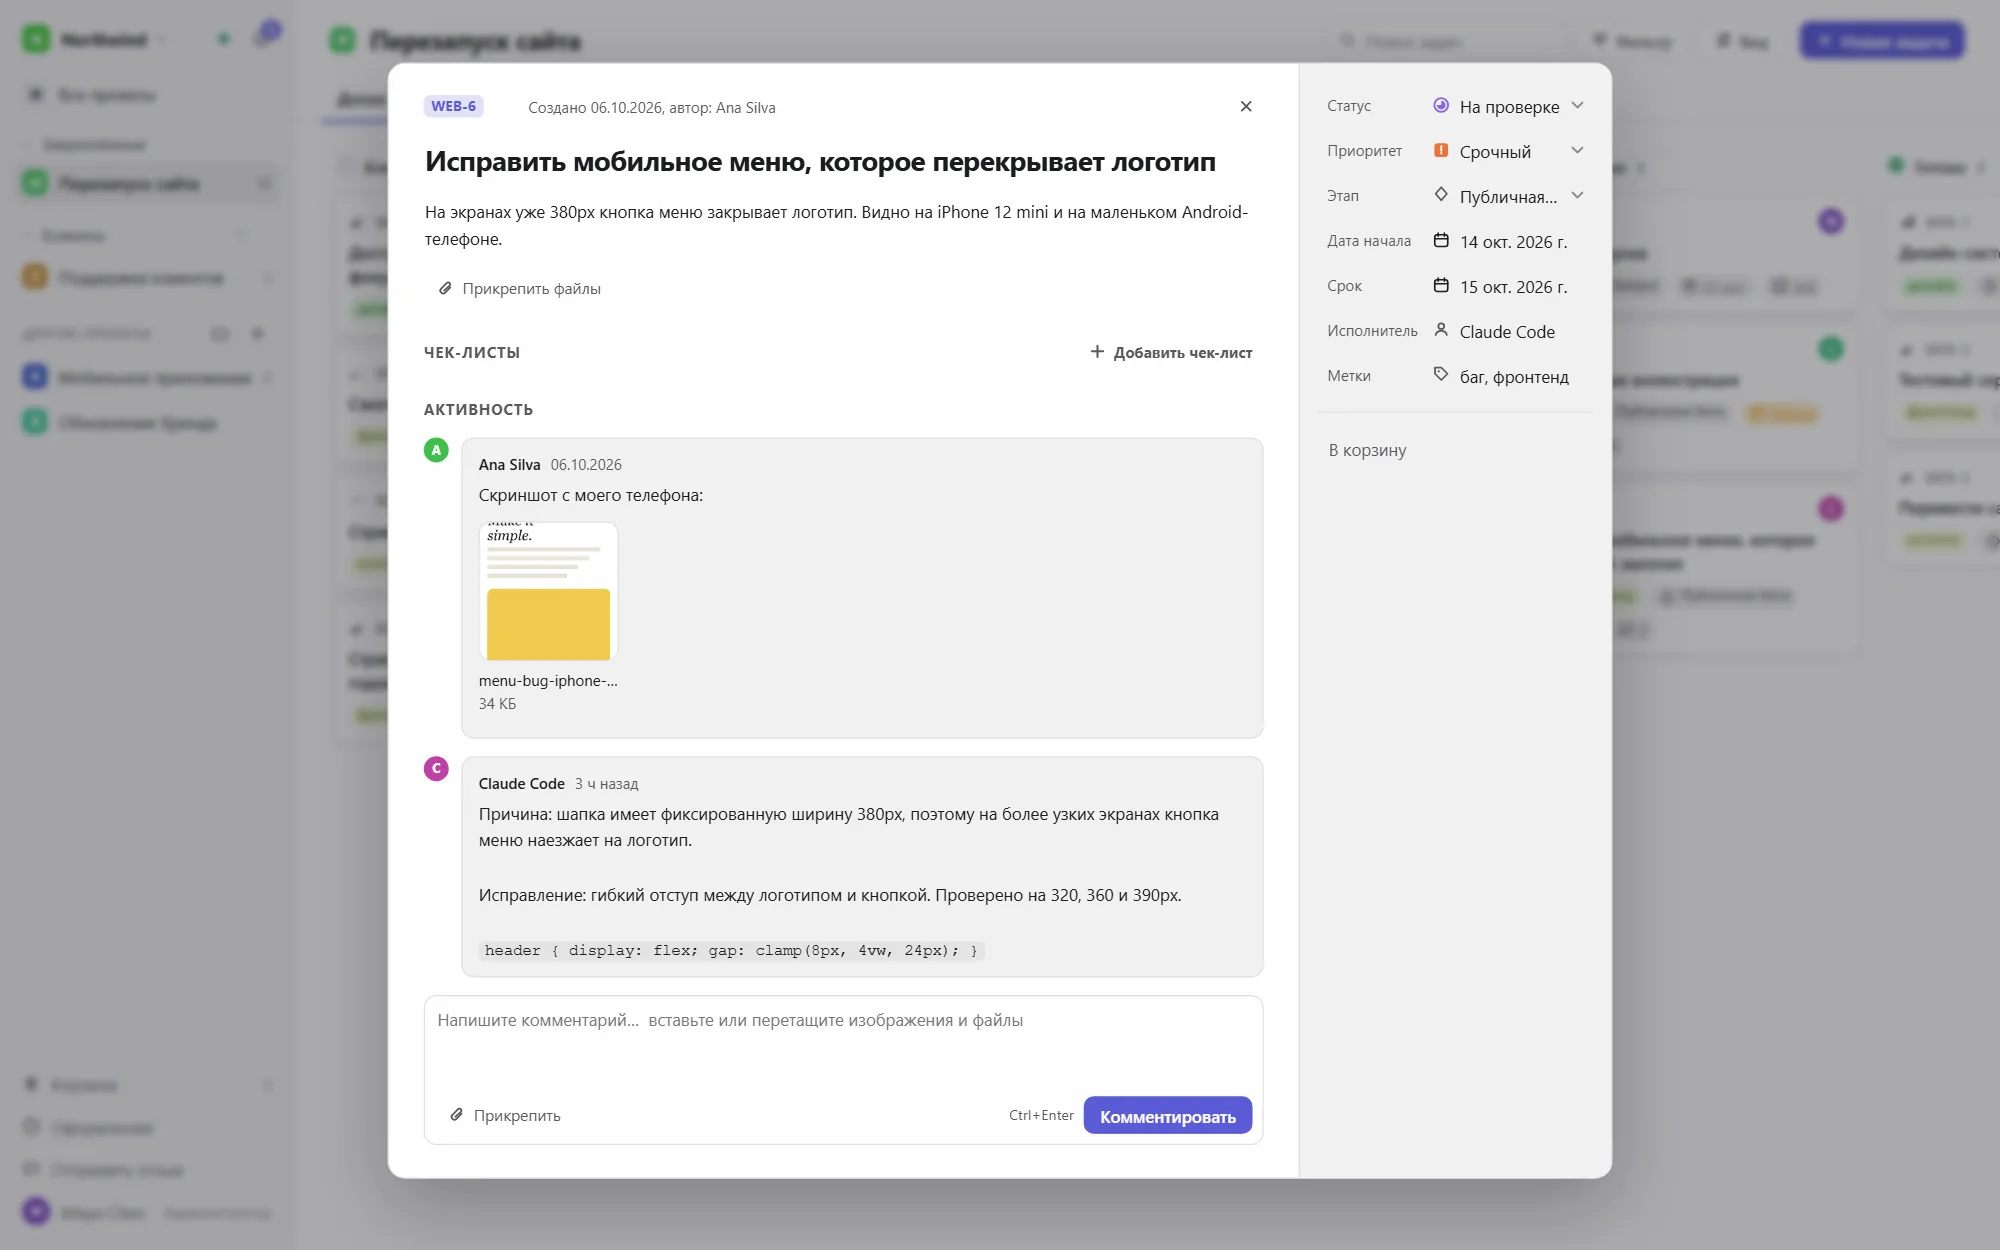This screenshot has height=1250, width=2000.
Task: Expand the Приоритет dropdown set to Срочный
Action: [x=1509, y=151]
